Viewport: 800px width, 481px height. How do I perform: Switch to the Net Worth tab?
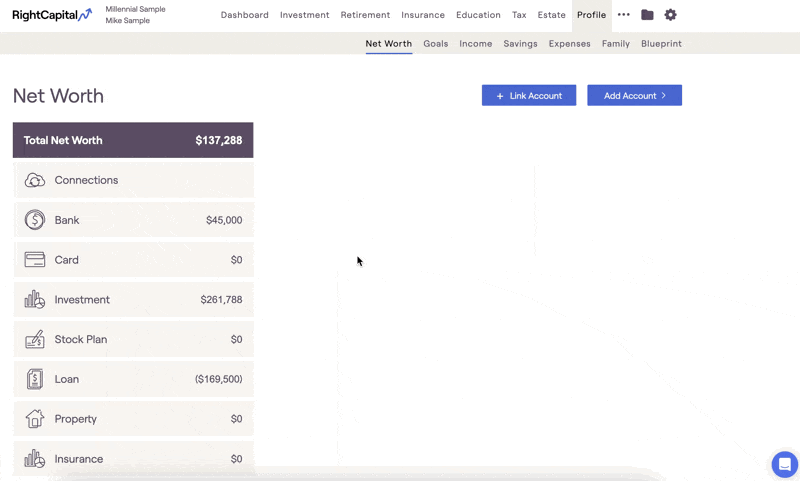coord(388,43)
